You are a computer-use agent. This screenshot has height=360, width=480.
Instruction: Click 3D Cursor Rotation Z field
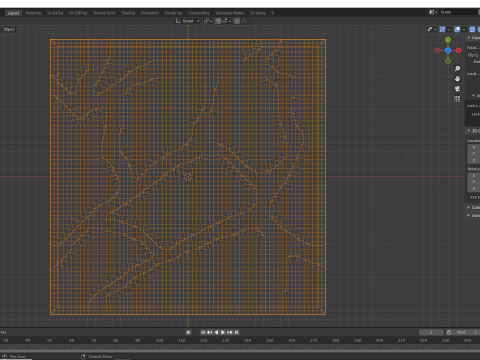click(474, 189)
